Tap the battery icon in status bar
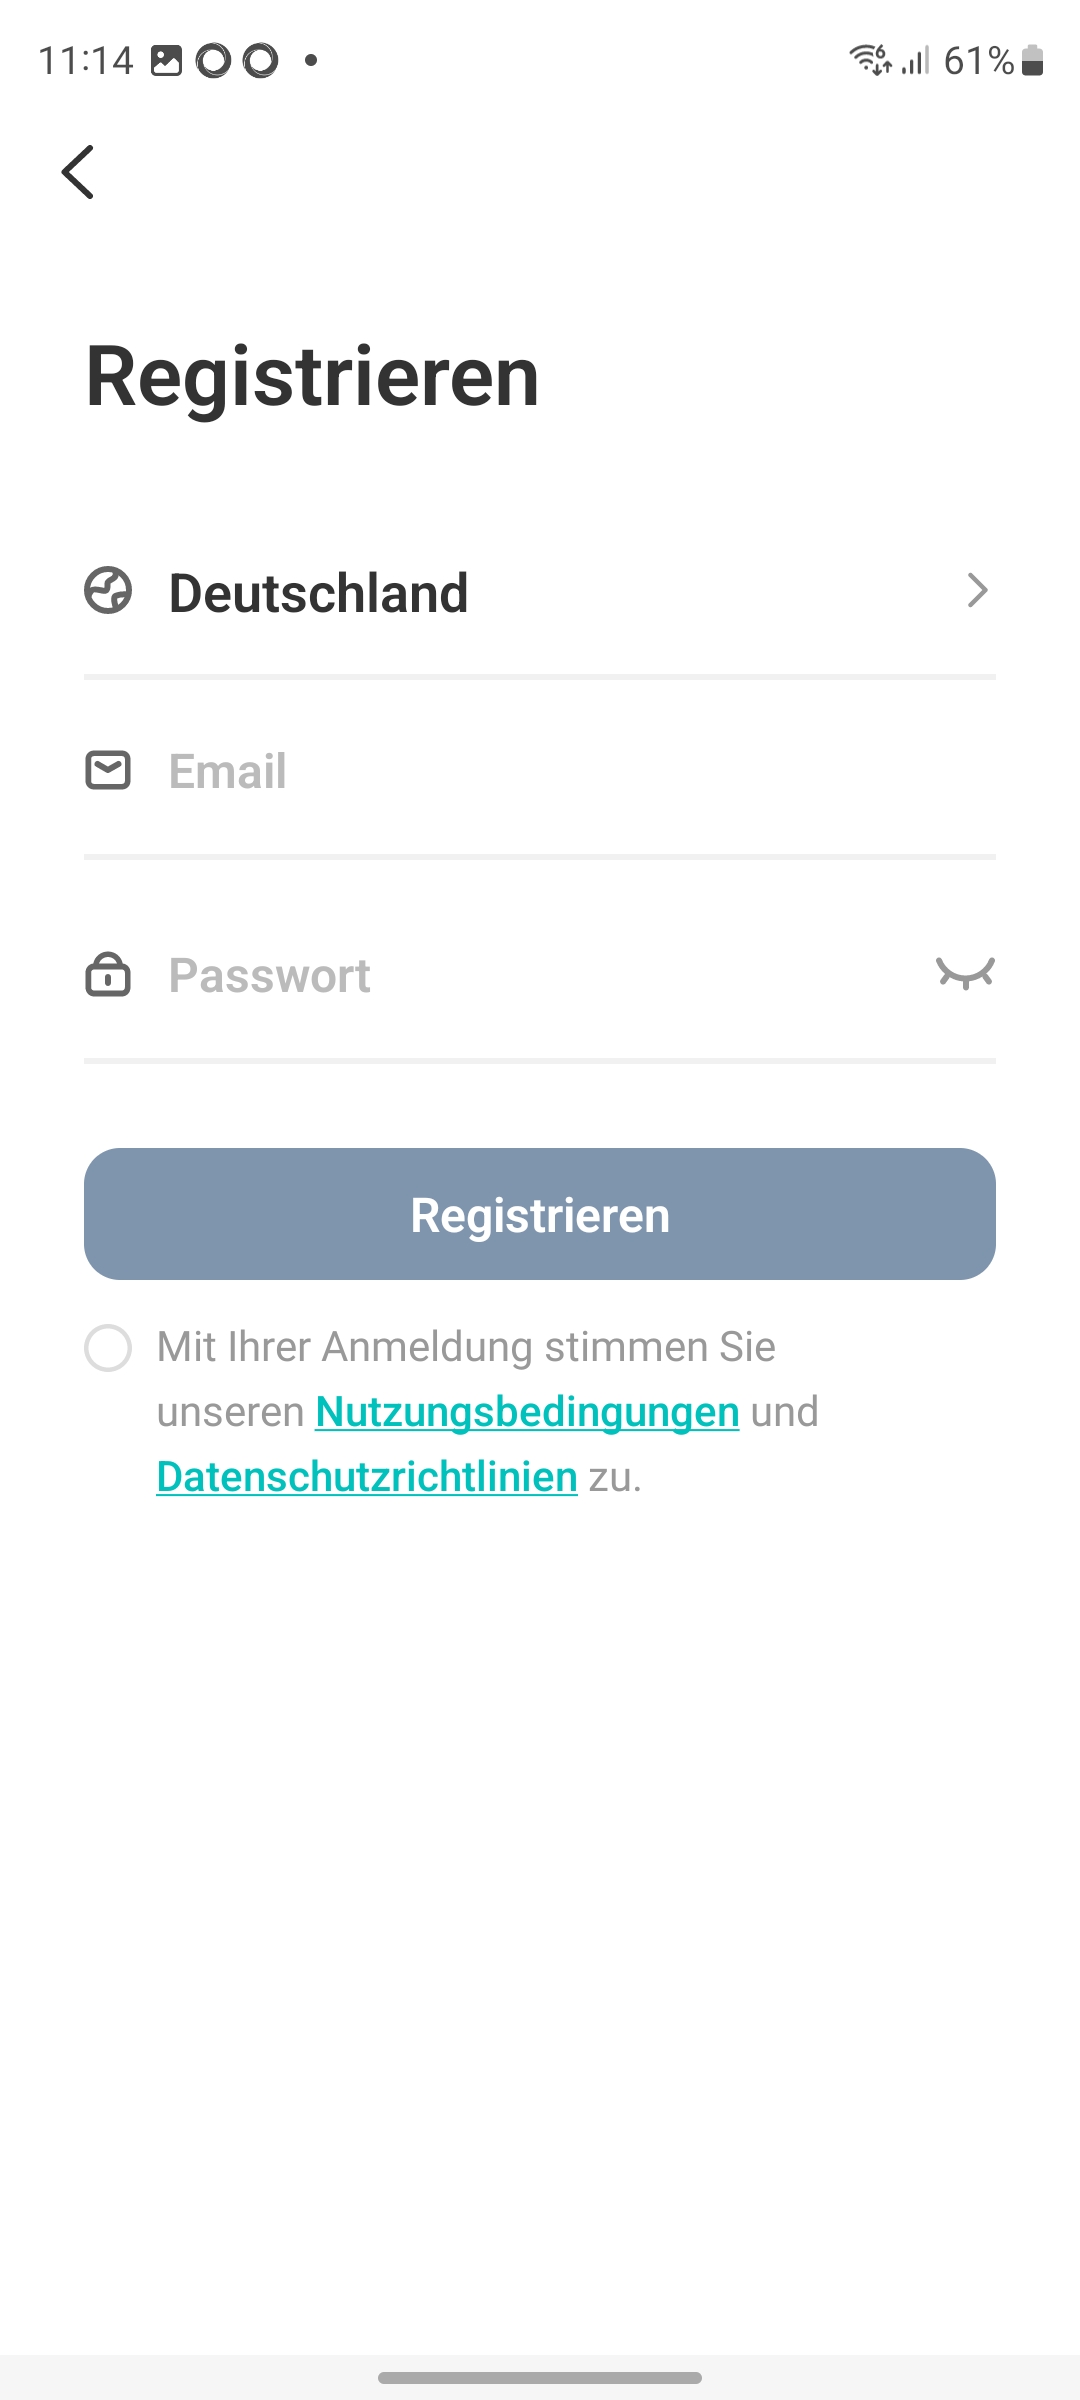 pos(1033,61)
